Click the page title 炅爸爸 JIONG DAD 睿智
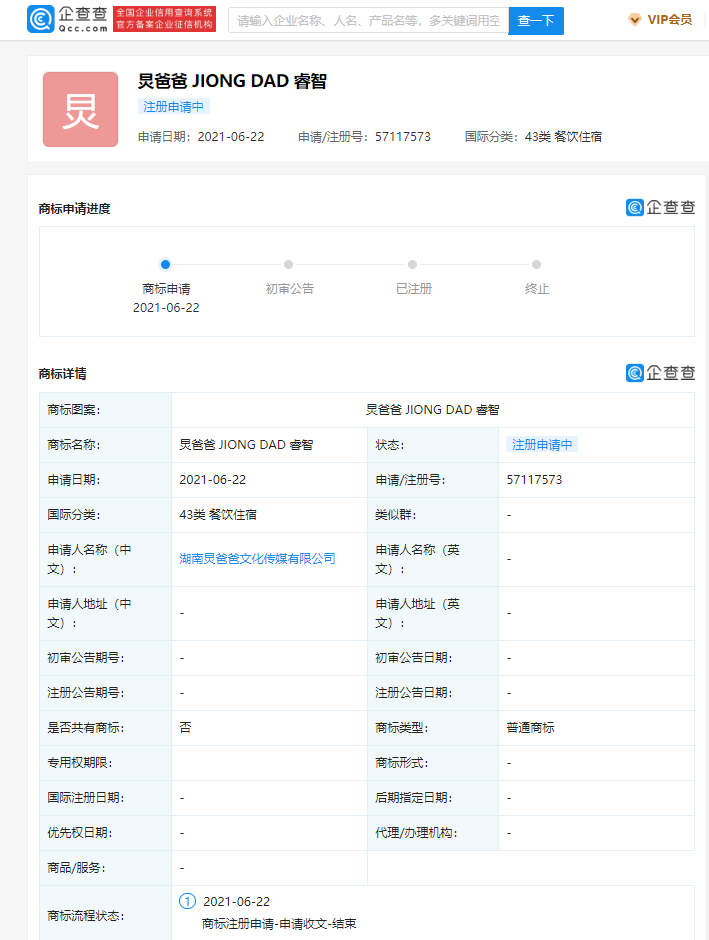 coord(232,81)
